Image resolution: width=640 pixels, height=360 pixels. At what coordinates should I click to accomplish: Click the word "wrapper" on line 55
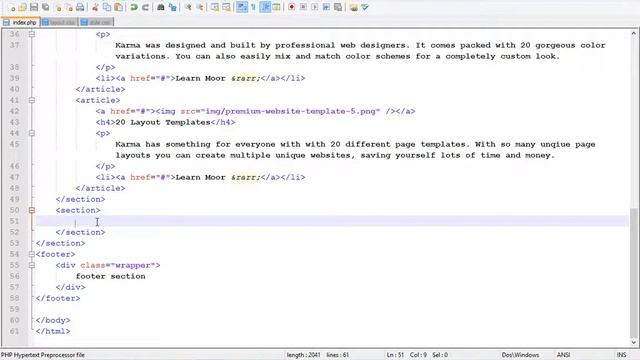coord(133,266)
